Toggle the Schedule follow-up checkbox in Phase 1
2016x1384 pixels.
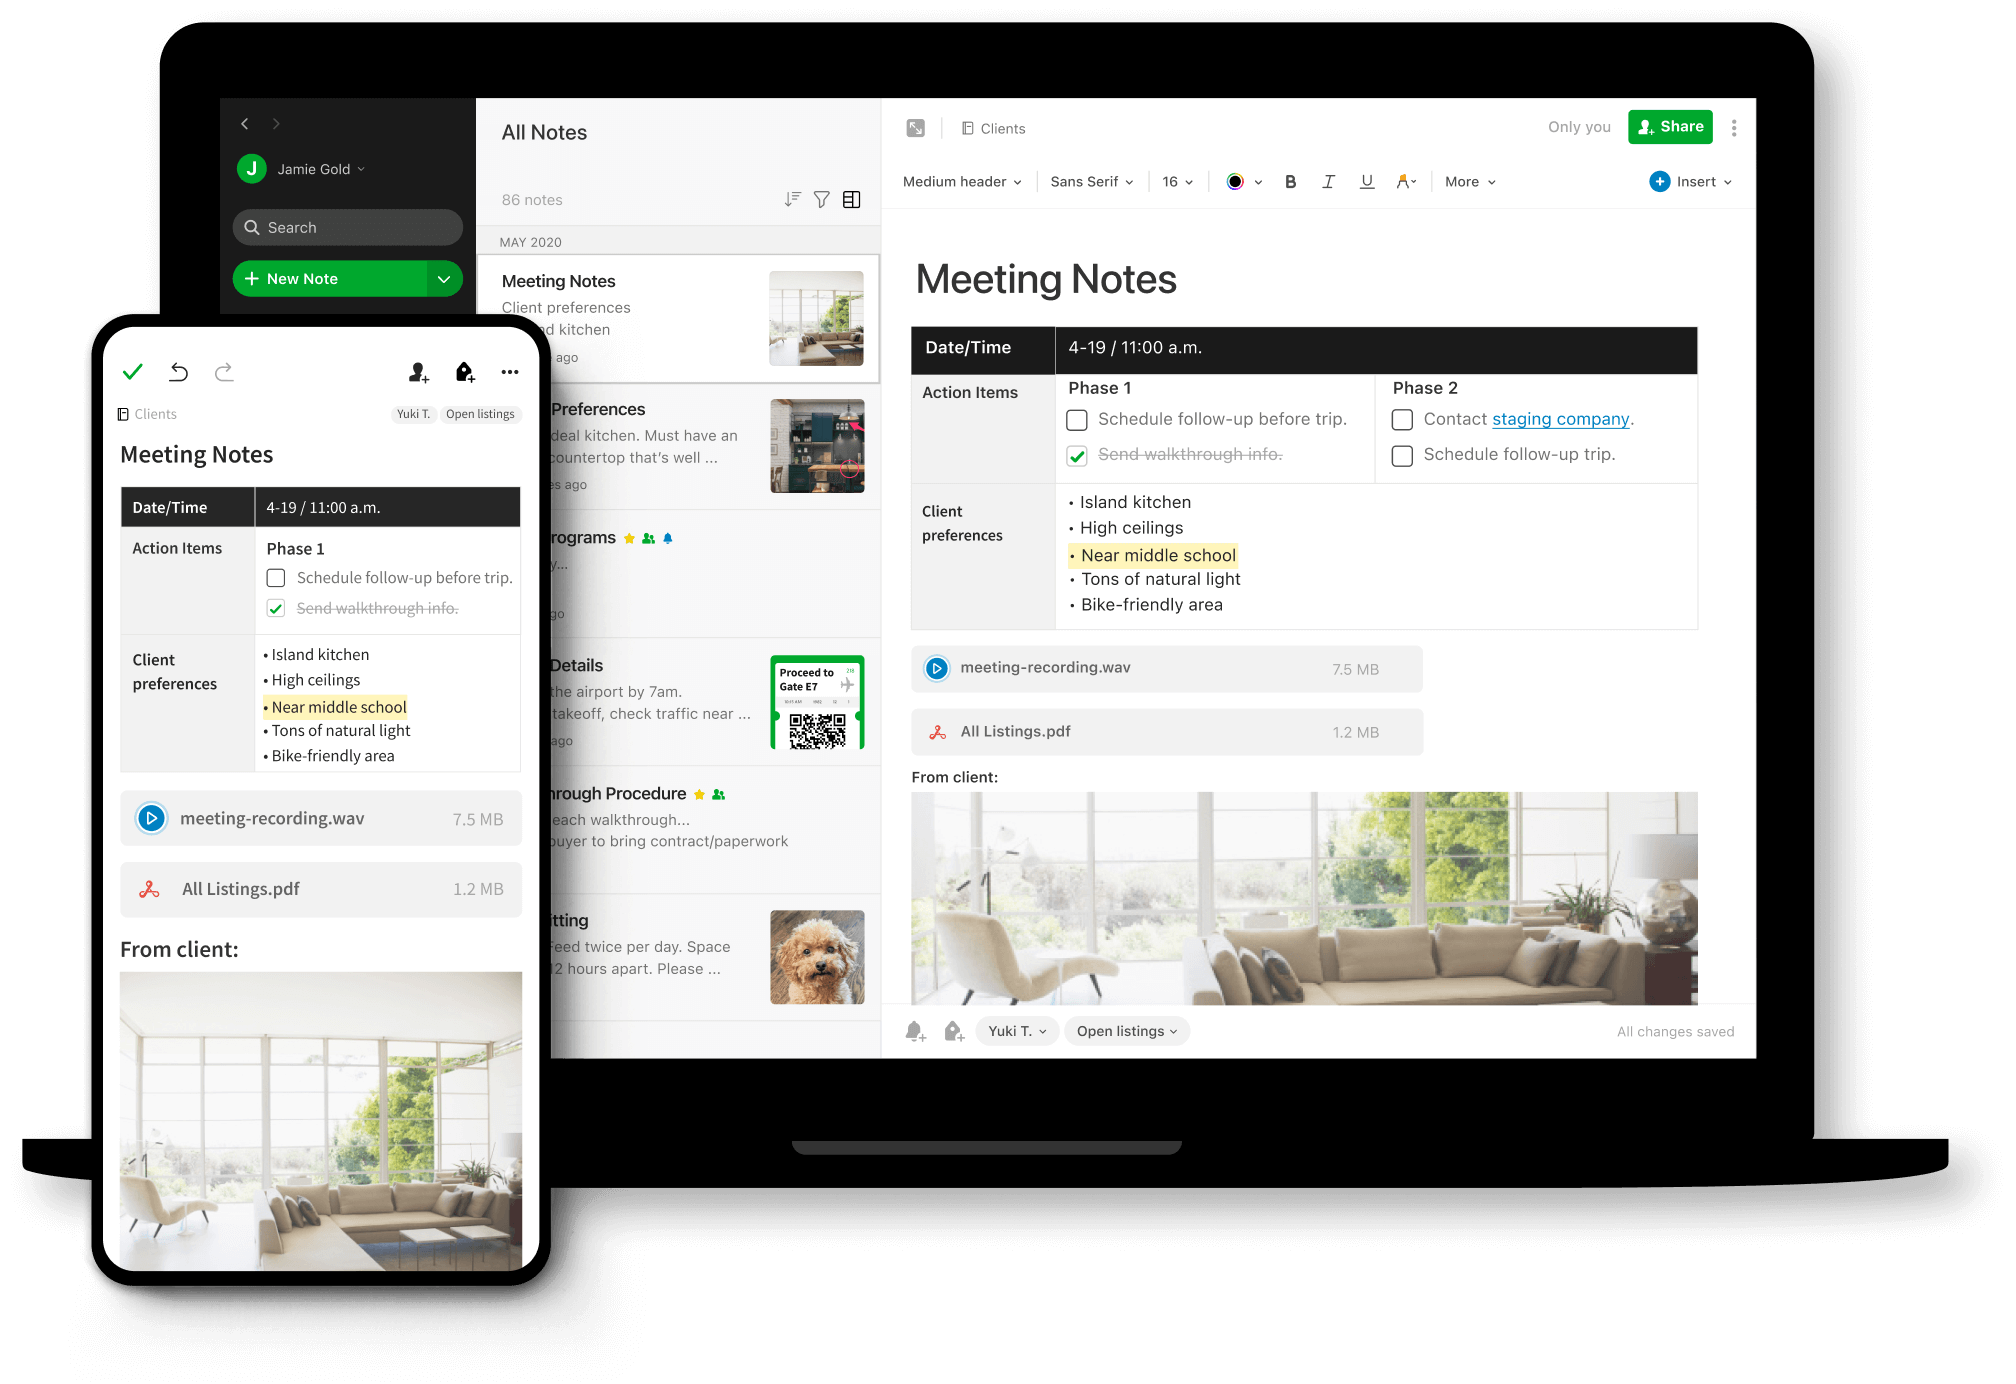[x=1077, y=420]
